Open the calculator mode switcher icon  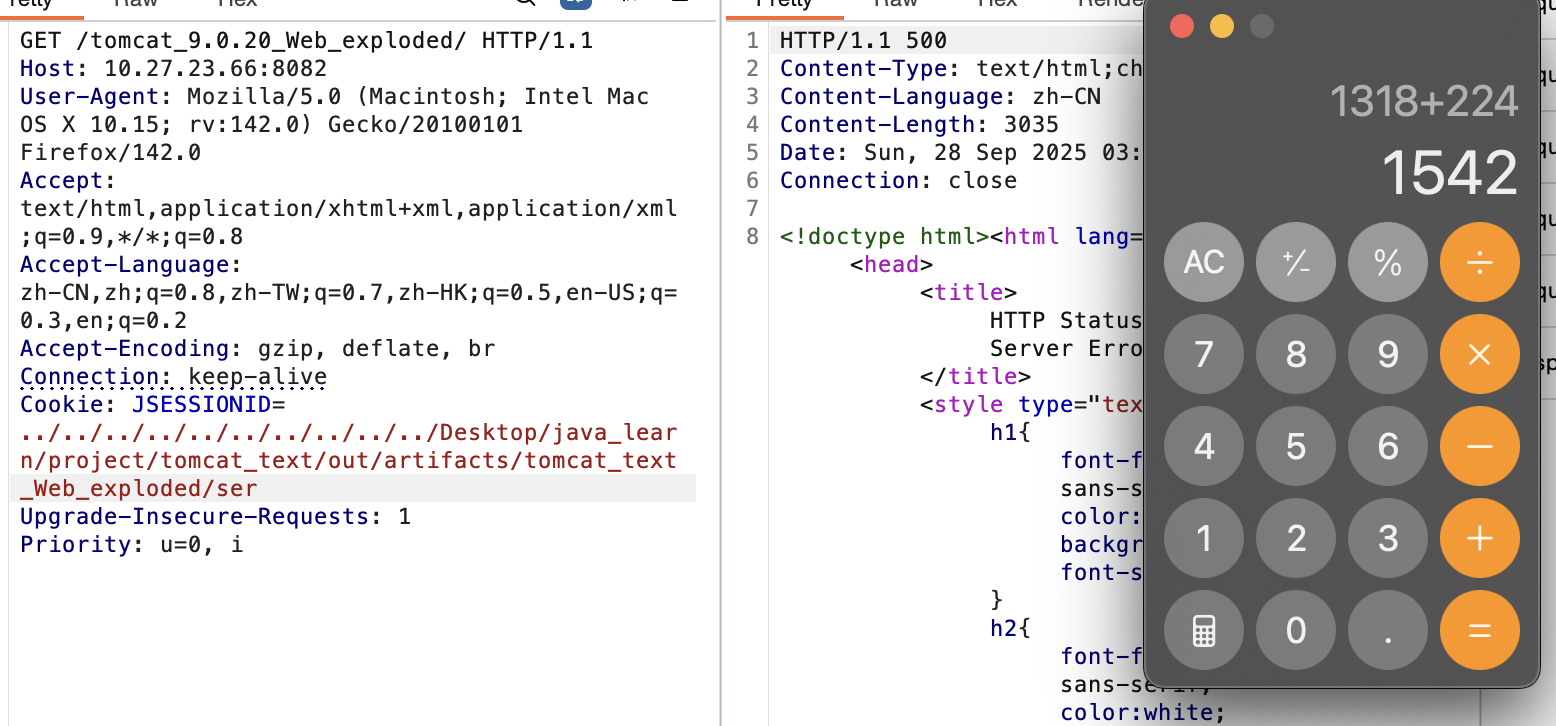1204,630
